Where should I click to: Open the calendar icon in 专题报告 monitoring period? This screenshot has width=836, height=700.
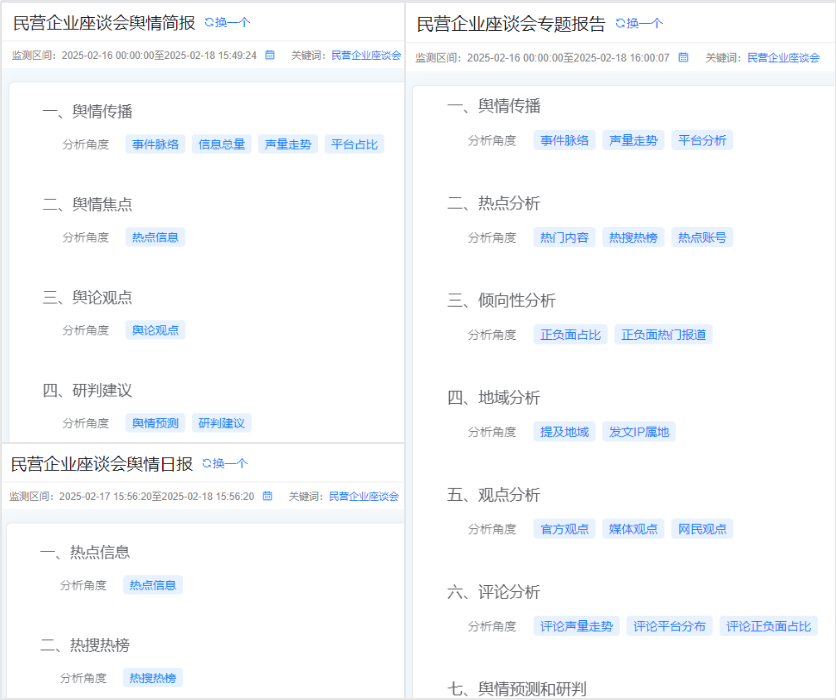point(683,58)
